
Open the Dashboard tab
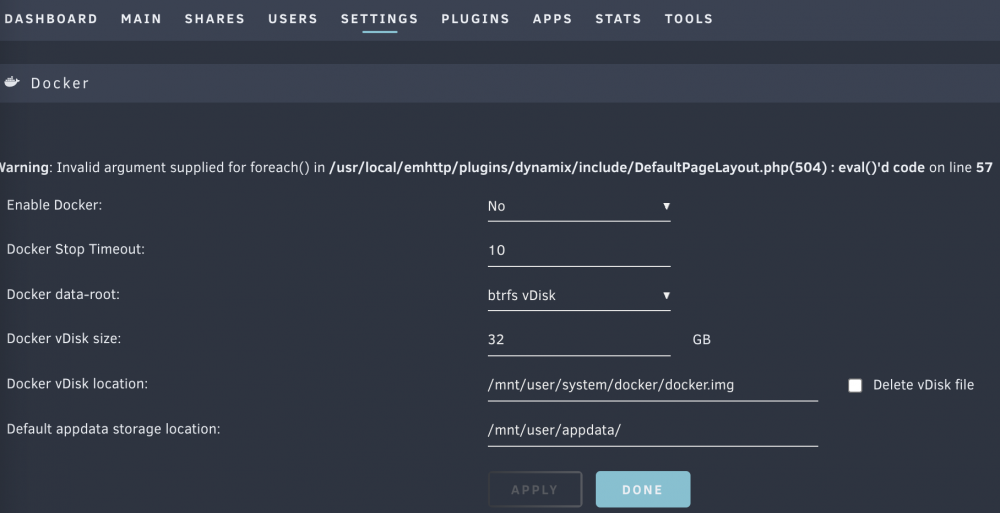coord(51,19)
